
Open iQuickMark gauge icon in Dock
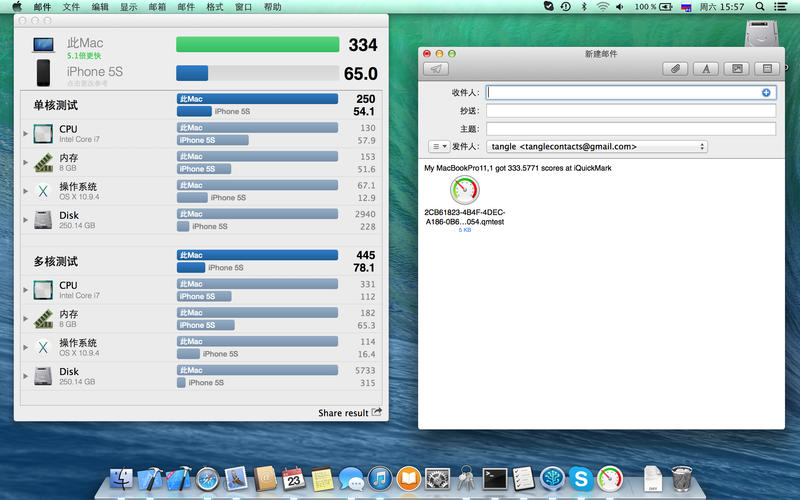click(610, 479)
